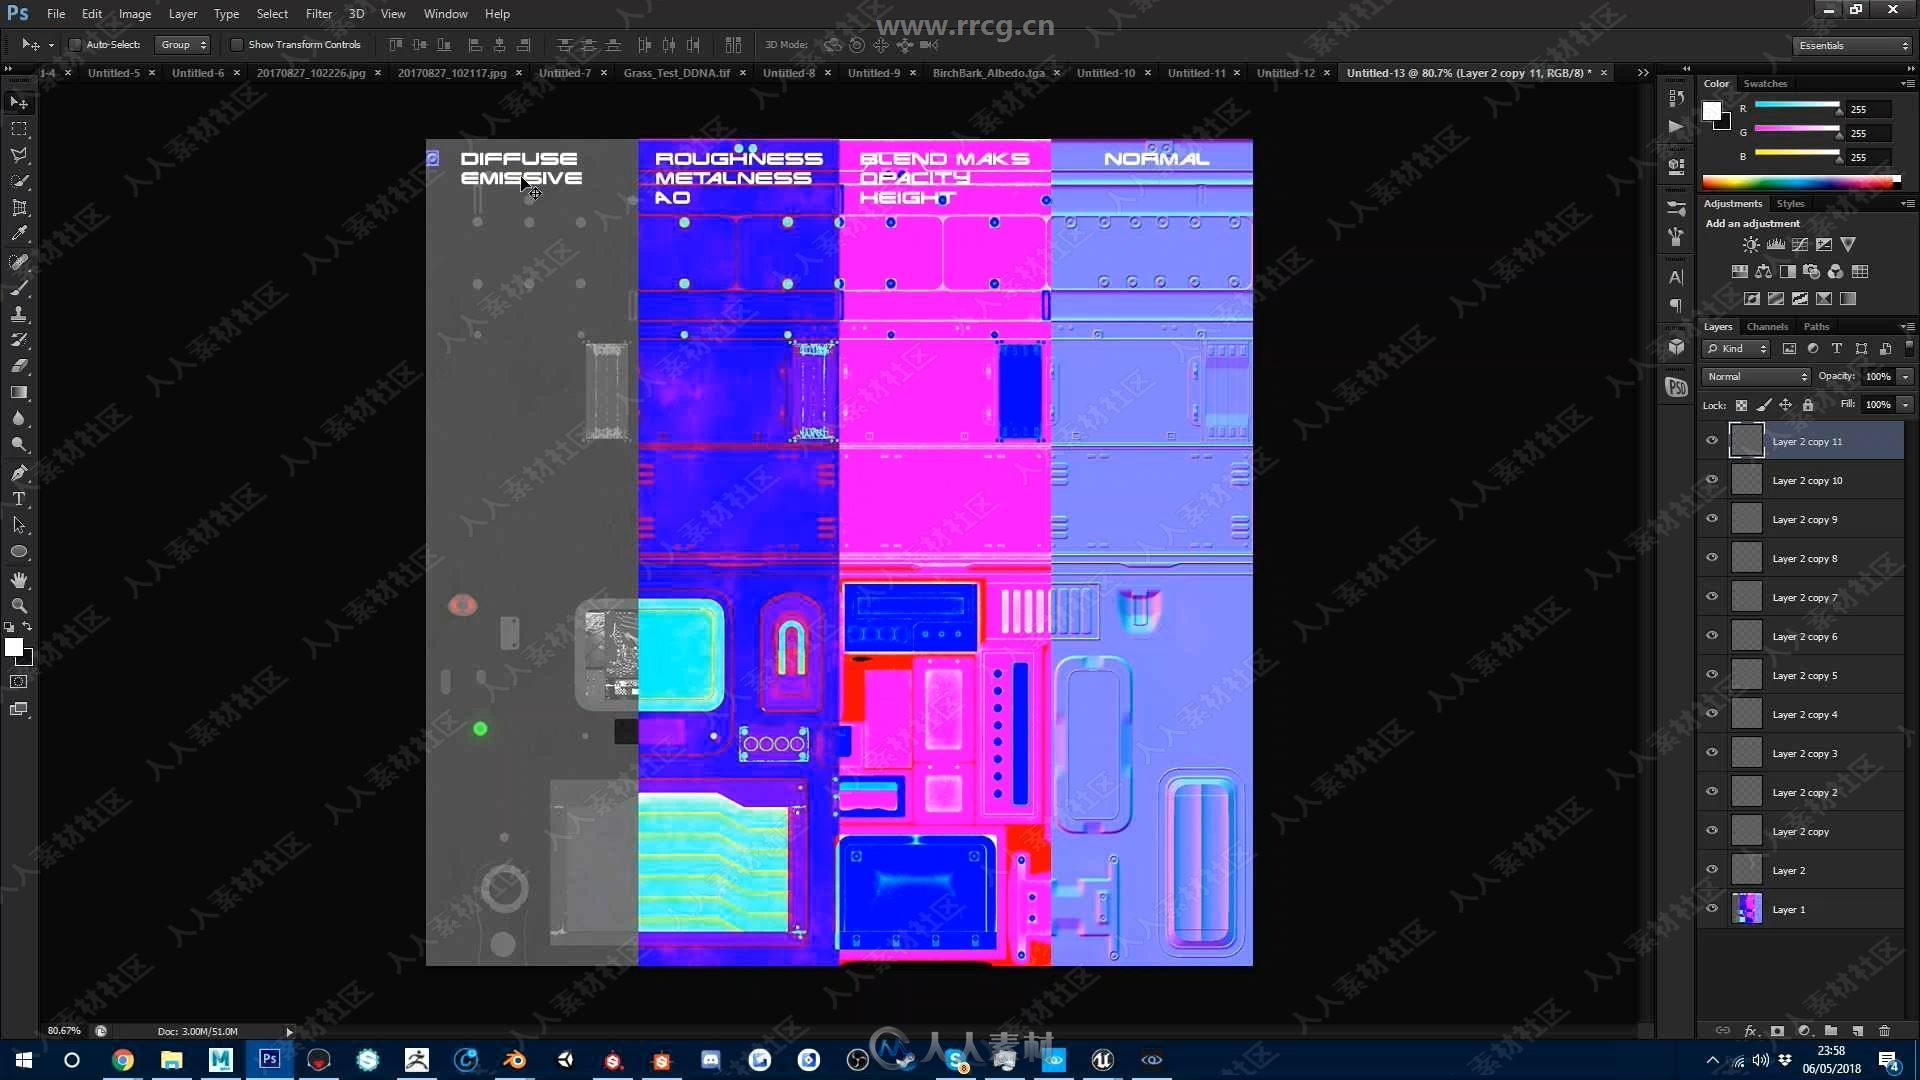This screenshot has height=1080, width=1920.
Task: Select the Brush tool
Action: (18, 287)
